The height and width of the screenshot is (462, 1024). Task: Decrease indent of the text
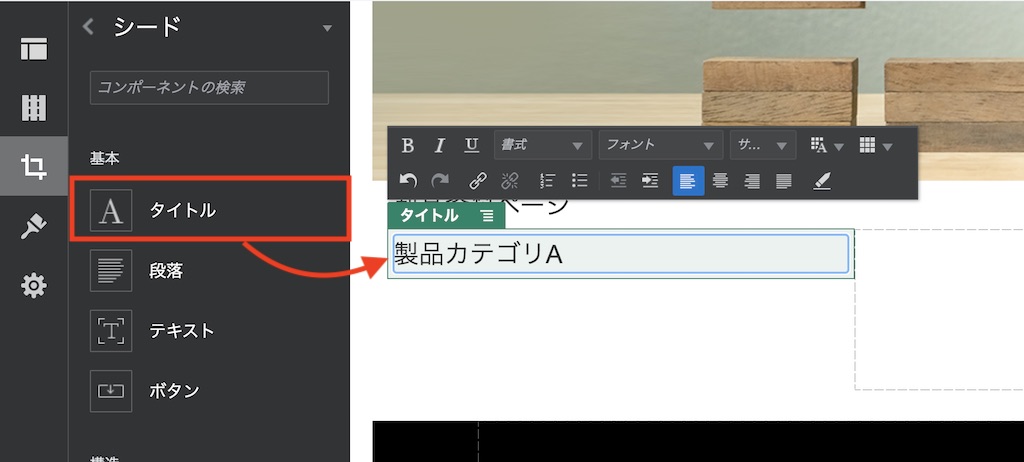(x=618, y=181)
